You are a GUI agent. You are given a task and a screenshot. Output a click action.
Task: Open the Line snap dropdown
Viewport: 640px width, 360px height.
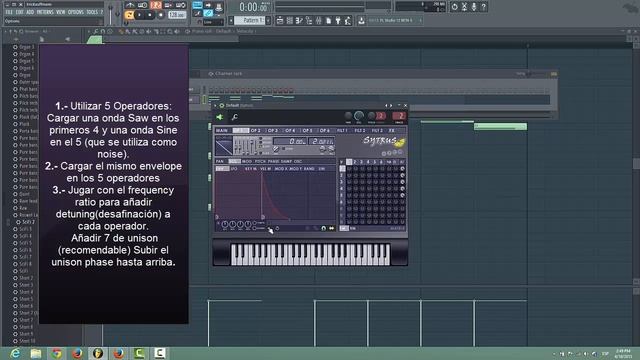(213, 22)
